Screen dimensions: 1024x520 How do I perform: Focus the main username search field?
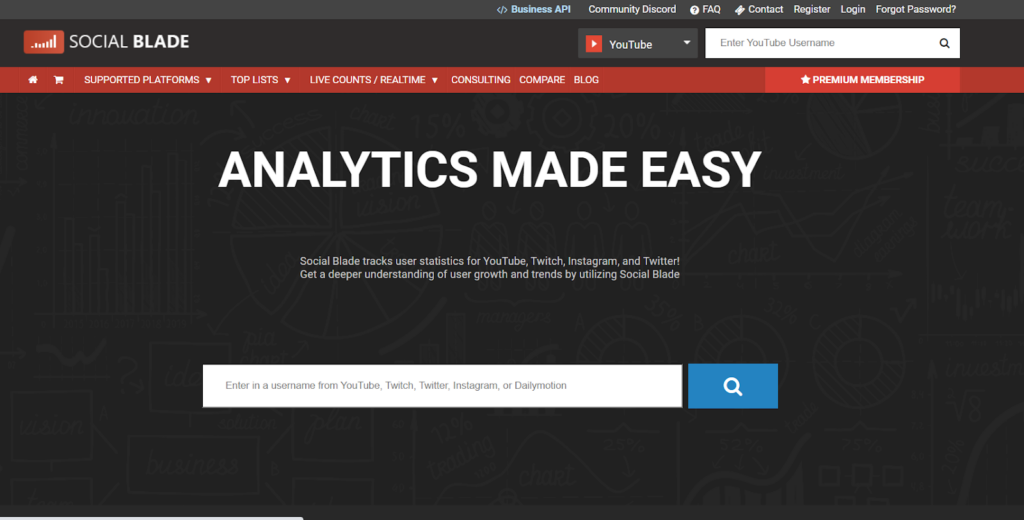(442, 386)
